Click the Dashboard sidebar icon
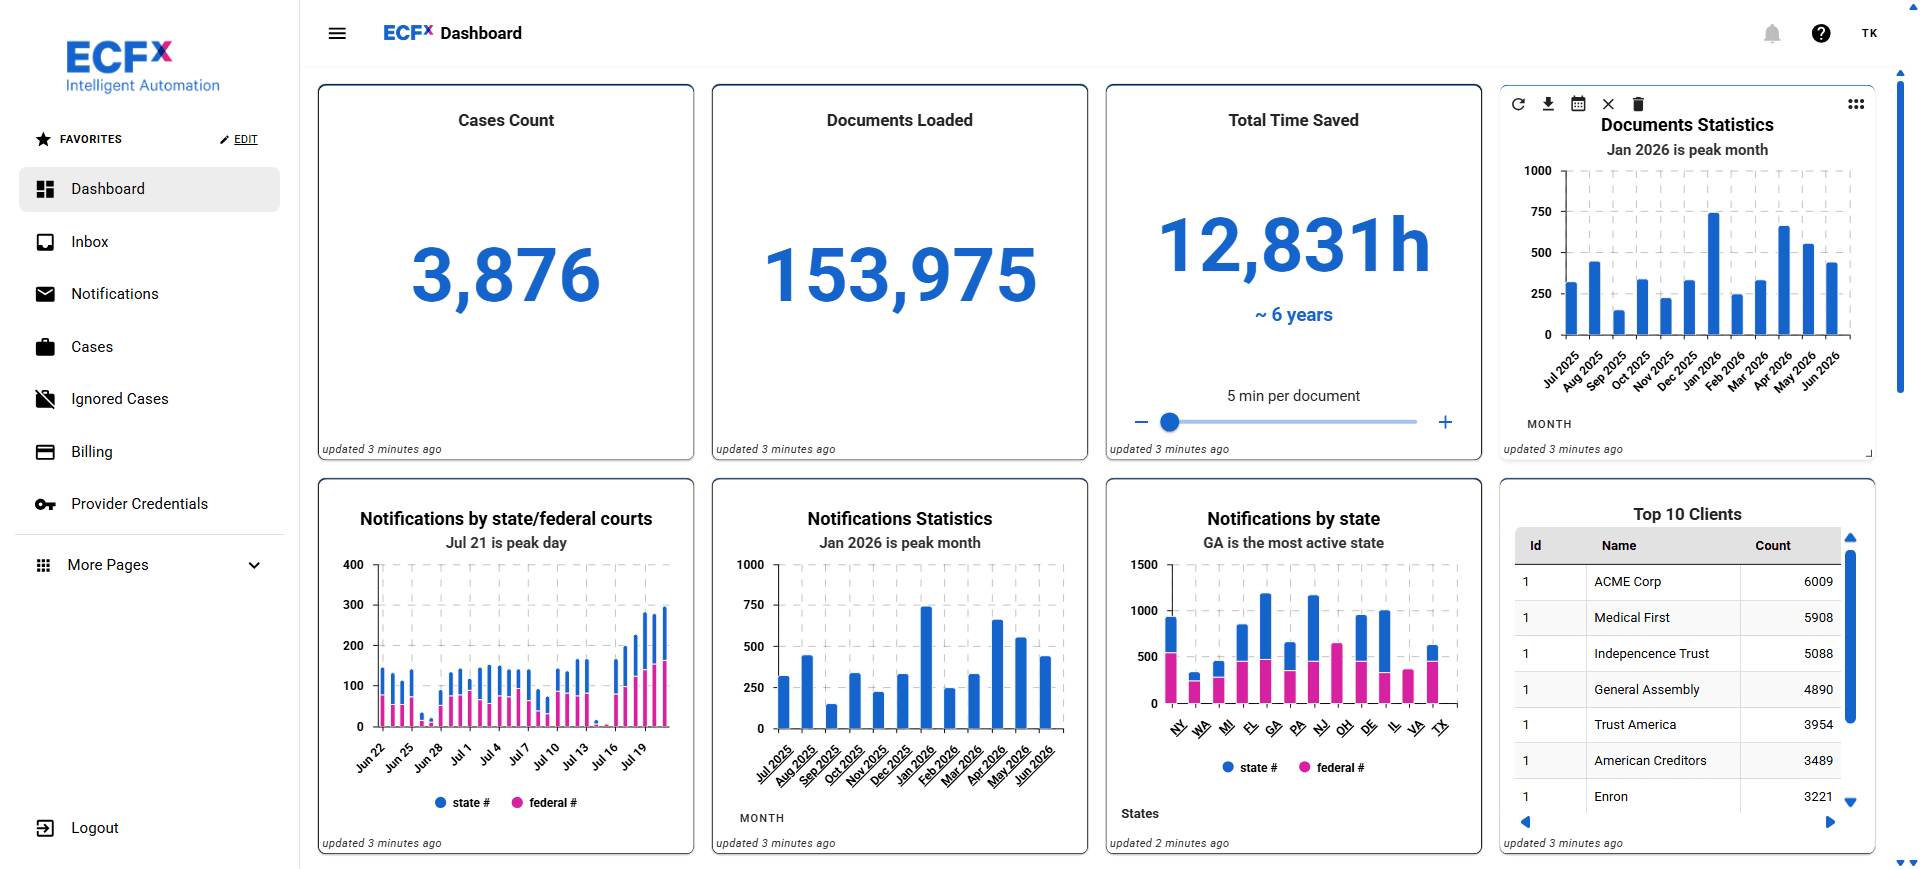The width and height of the screenshot is (1920, 869). tap(45, 189)
